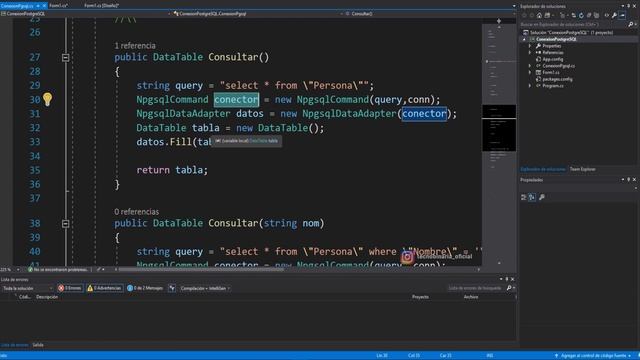Click 'return tabla;' on line 35

pos(172,170)
